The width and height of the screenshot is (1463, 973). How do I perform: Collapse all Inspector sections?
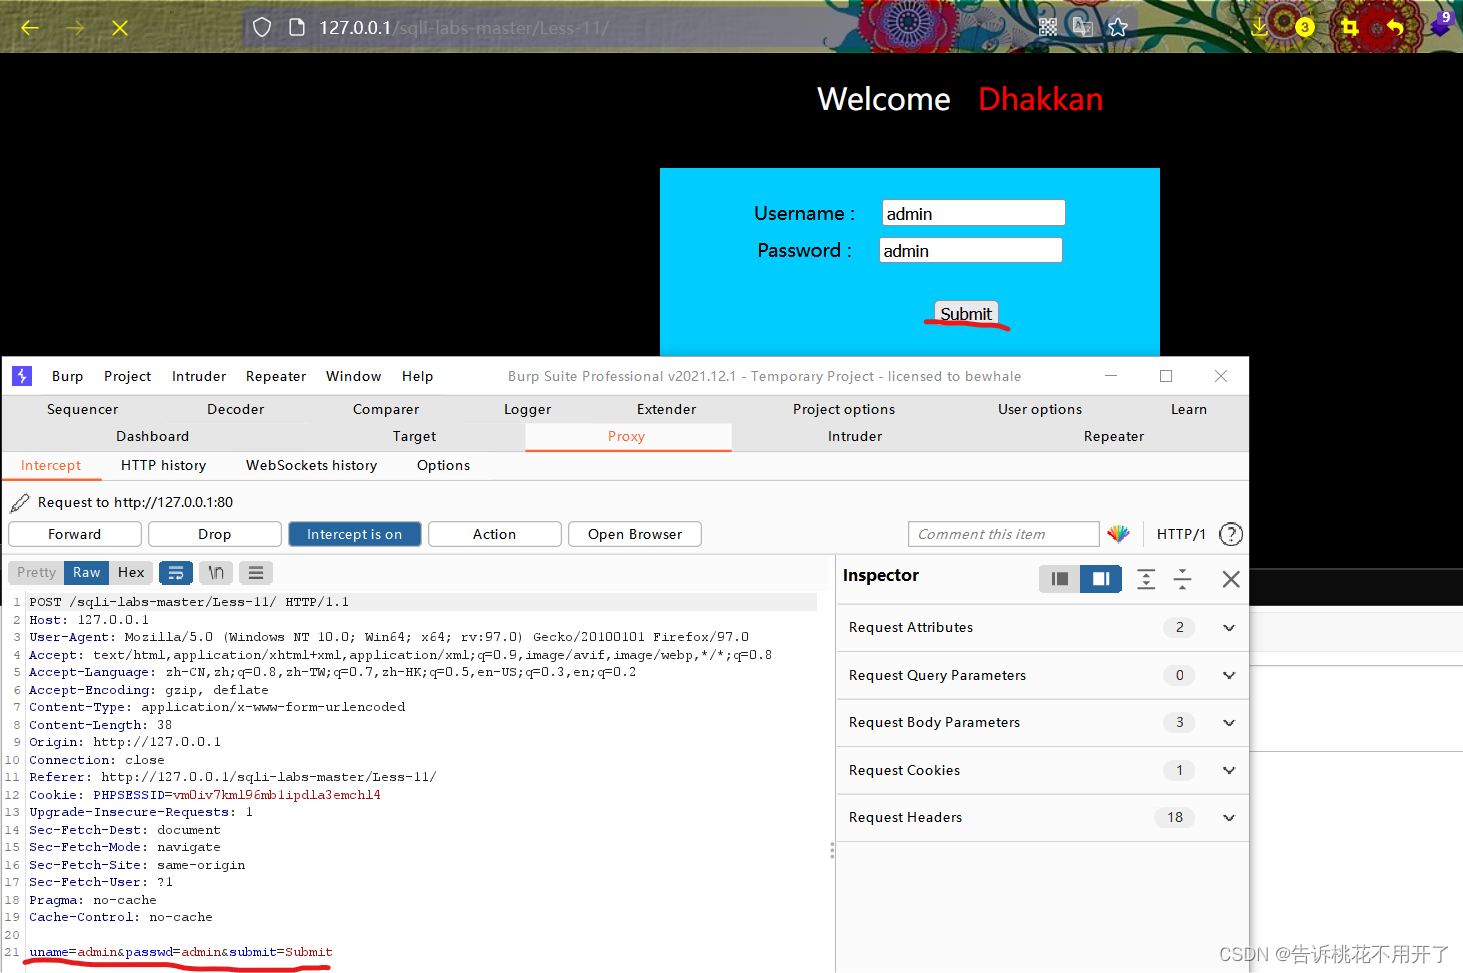pos(1183,579)
